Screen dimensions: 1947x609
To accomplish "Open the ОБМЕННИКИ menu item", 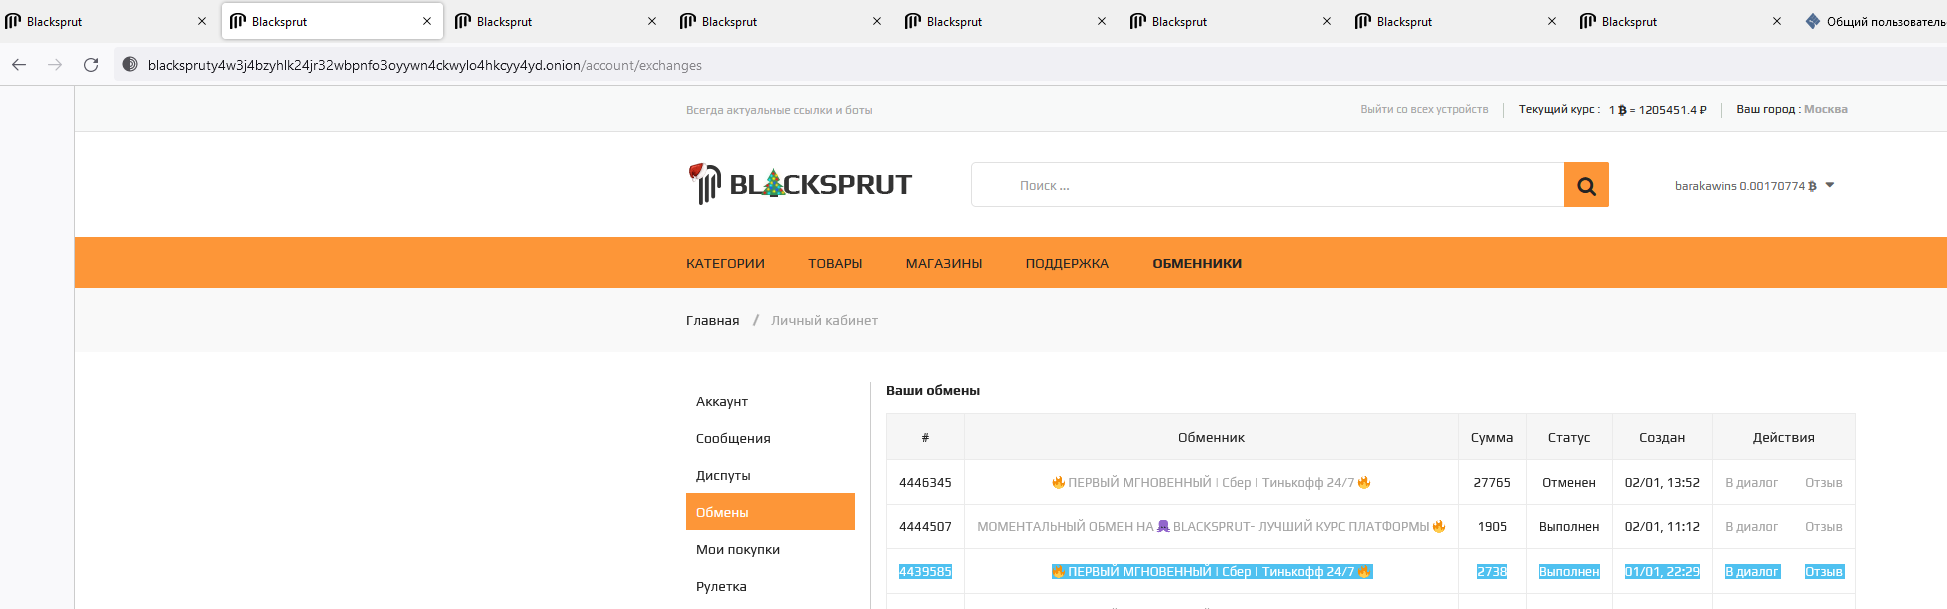I will (1197, 264).
